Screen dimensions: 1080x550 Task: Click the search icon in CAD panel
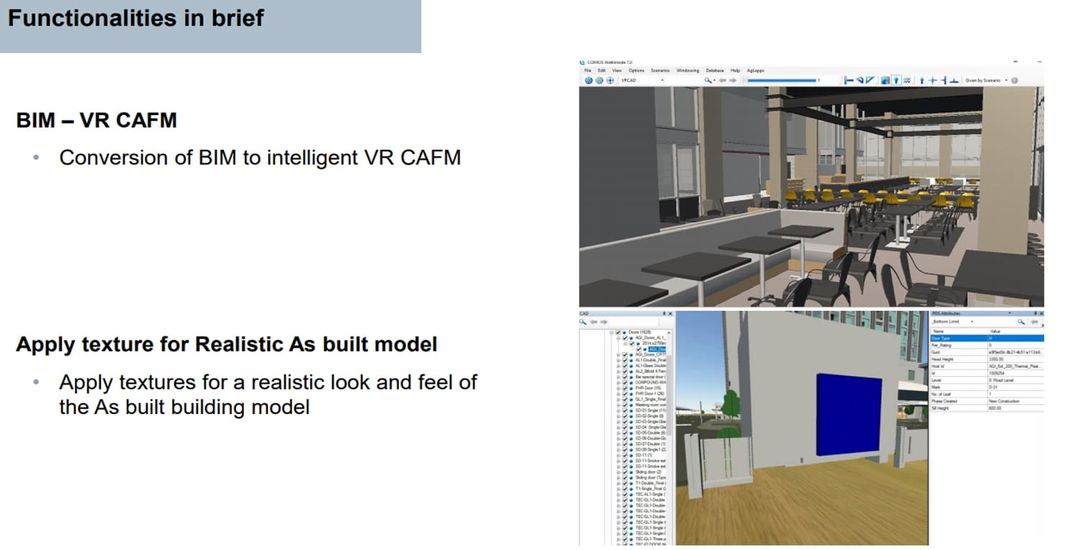584,322
